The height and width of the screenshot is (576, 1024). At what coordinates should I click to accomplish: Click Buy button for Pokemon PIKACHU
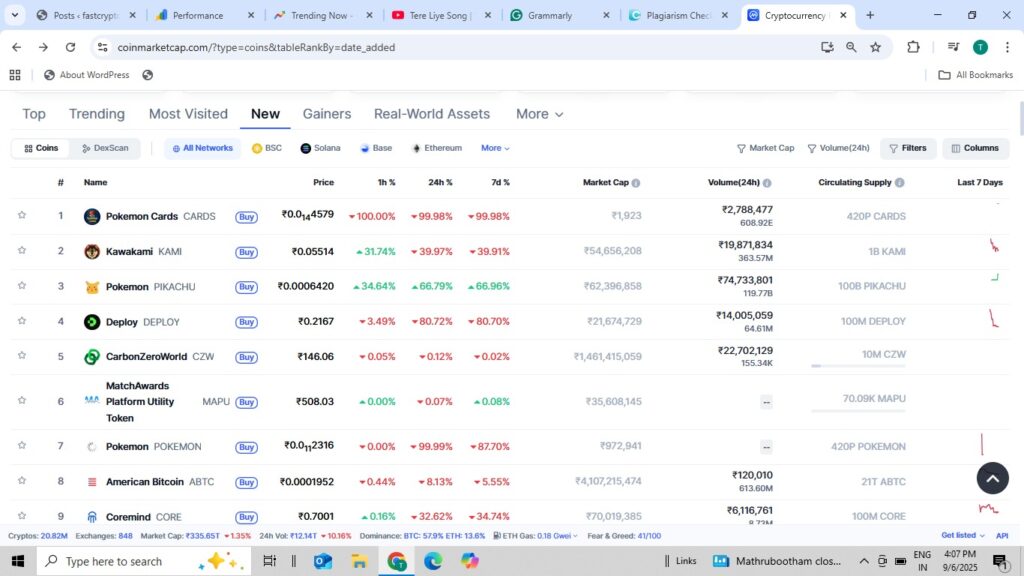246,287
